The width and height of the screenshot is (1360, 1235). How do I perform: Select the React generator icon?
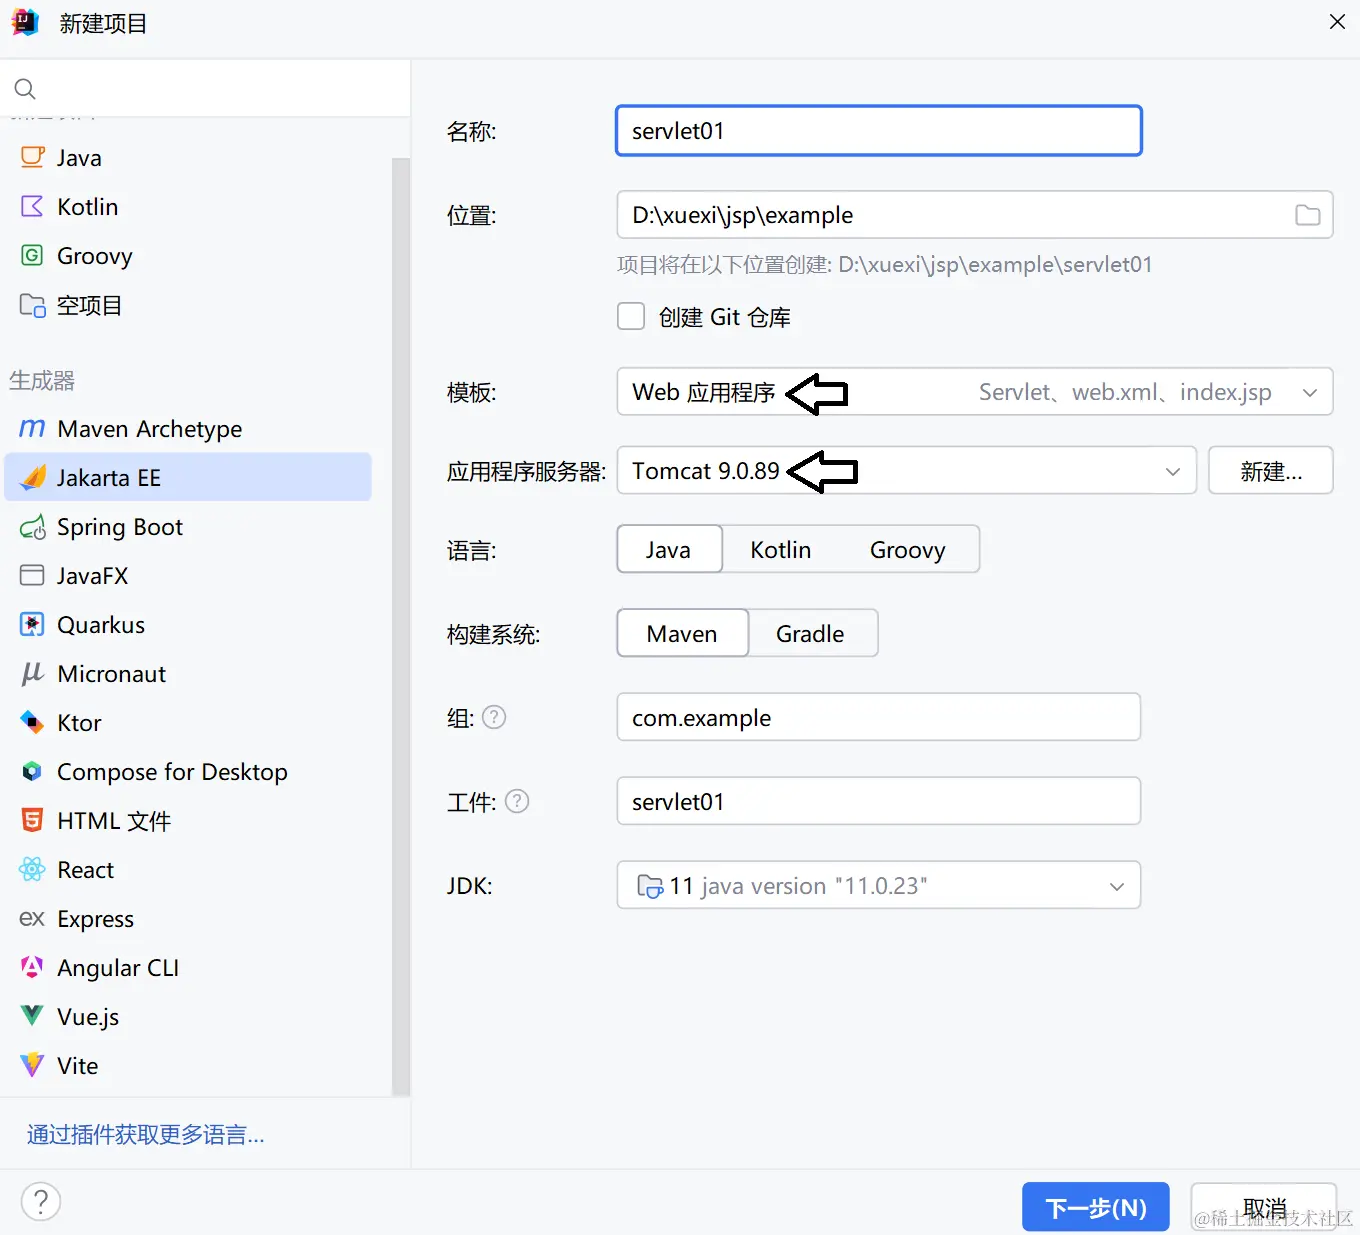pyautogui.click(x=31, y=869)
